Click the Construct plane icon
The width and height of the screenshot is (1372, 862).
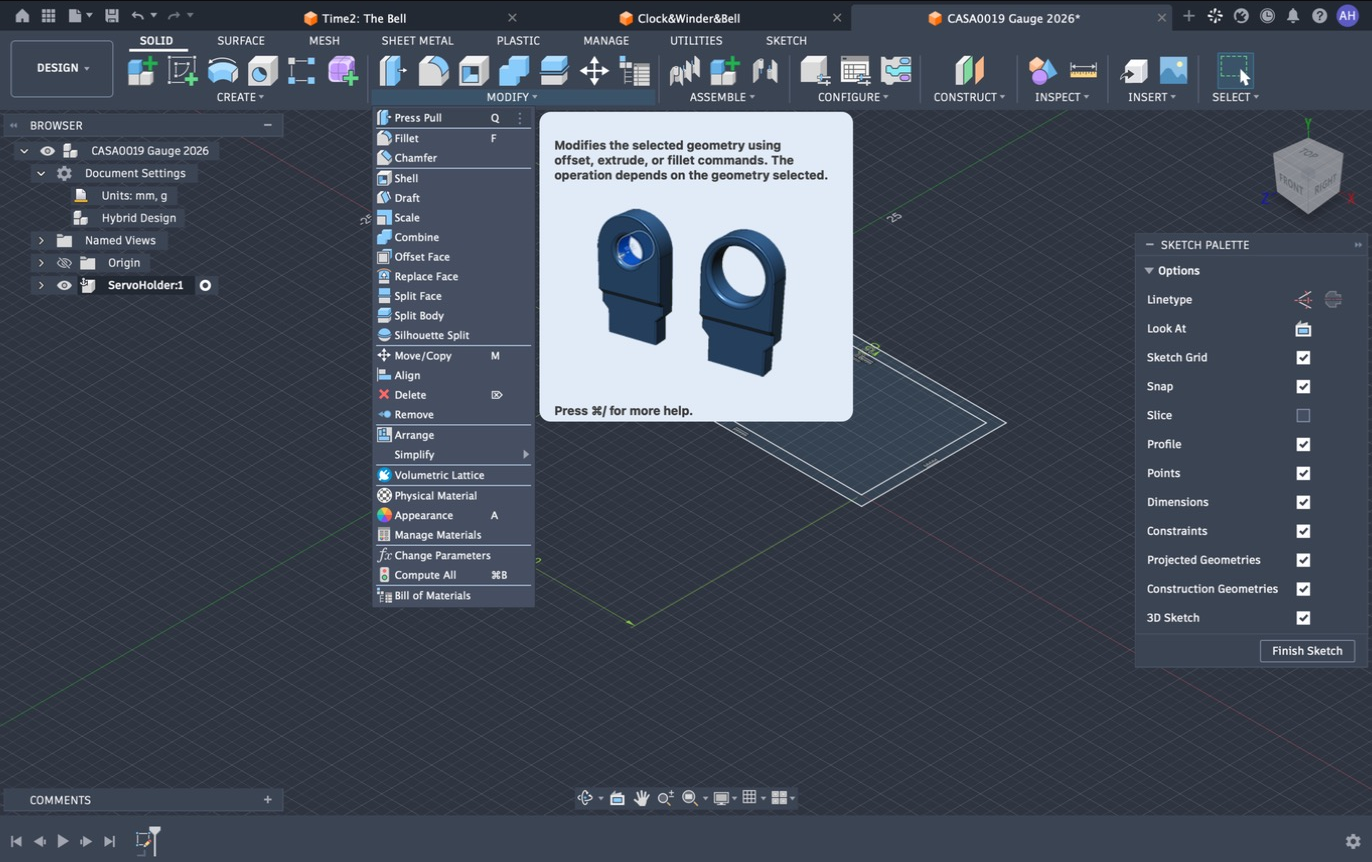(969, 70)
